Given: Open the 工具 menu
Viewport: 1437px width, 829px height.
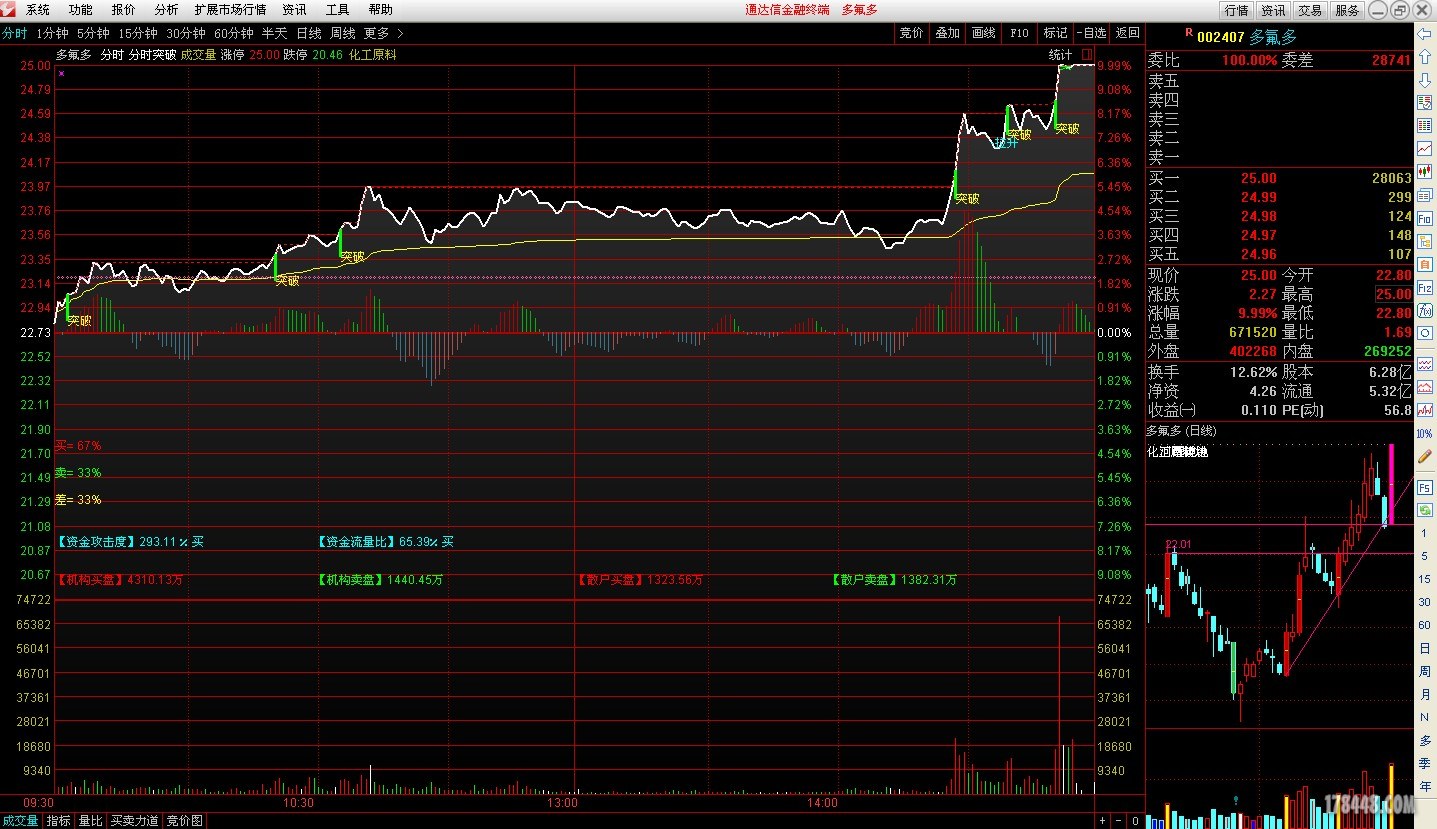Looking at the screenshot, I should pos(338,10).
